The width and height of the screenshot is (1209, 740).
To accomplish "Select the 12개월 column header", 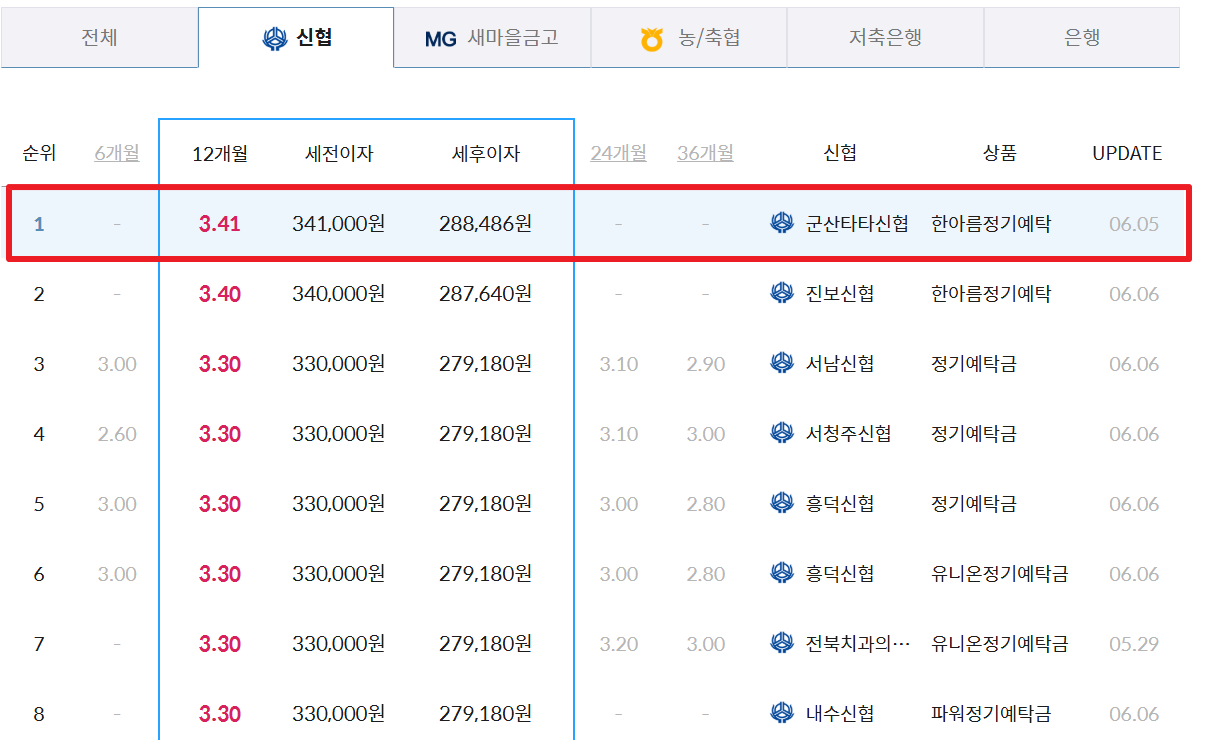I will click(x=219, y=153).
